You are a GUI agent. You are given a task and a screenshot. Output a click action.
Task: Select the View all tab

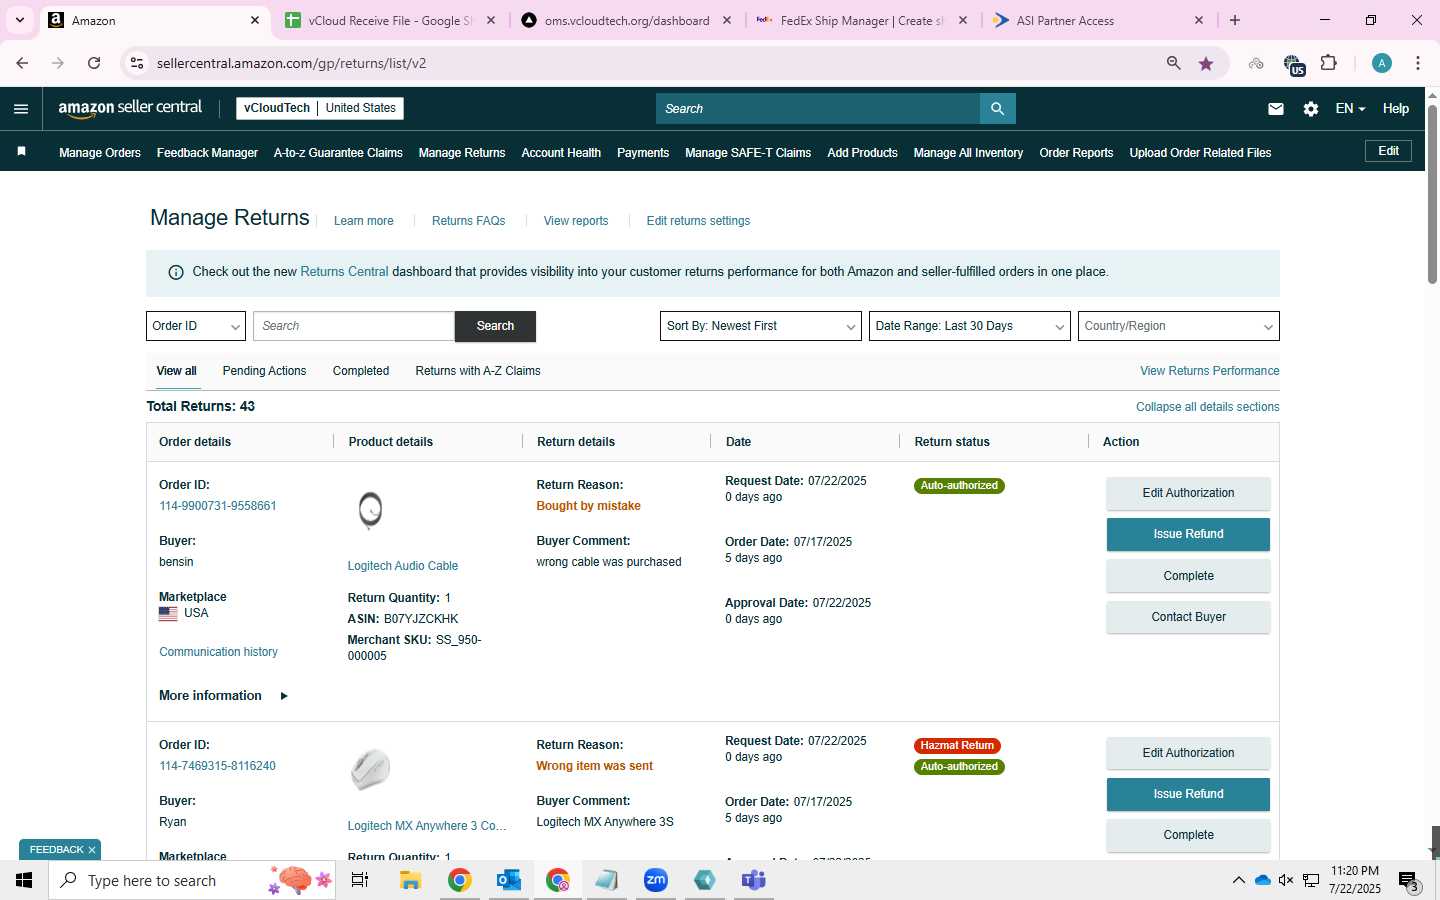click(176, 371)
